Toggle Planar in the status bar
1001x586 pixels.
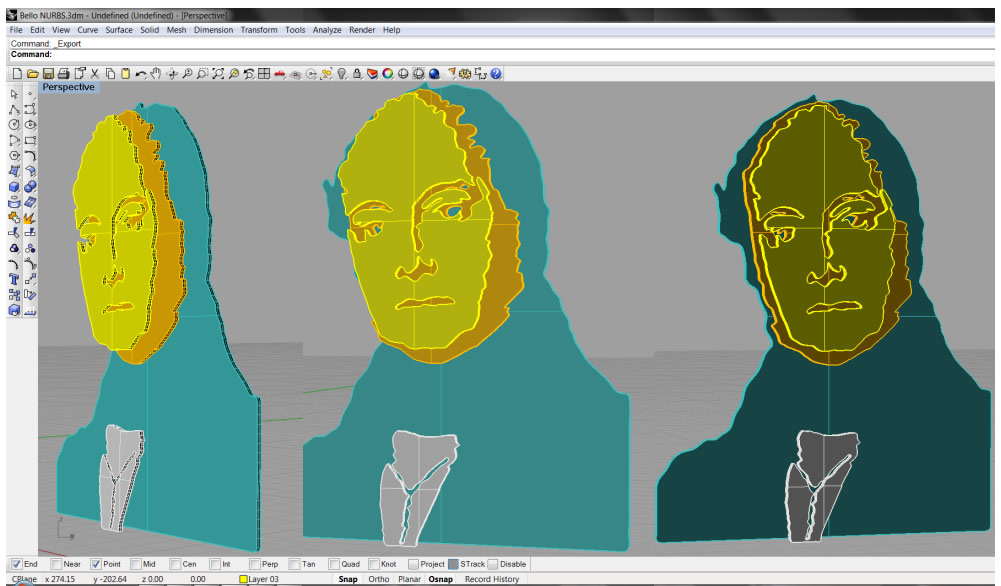pos(409,580)
